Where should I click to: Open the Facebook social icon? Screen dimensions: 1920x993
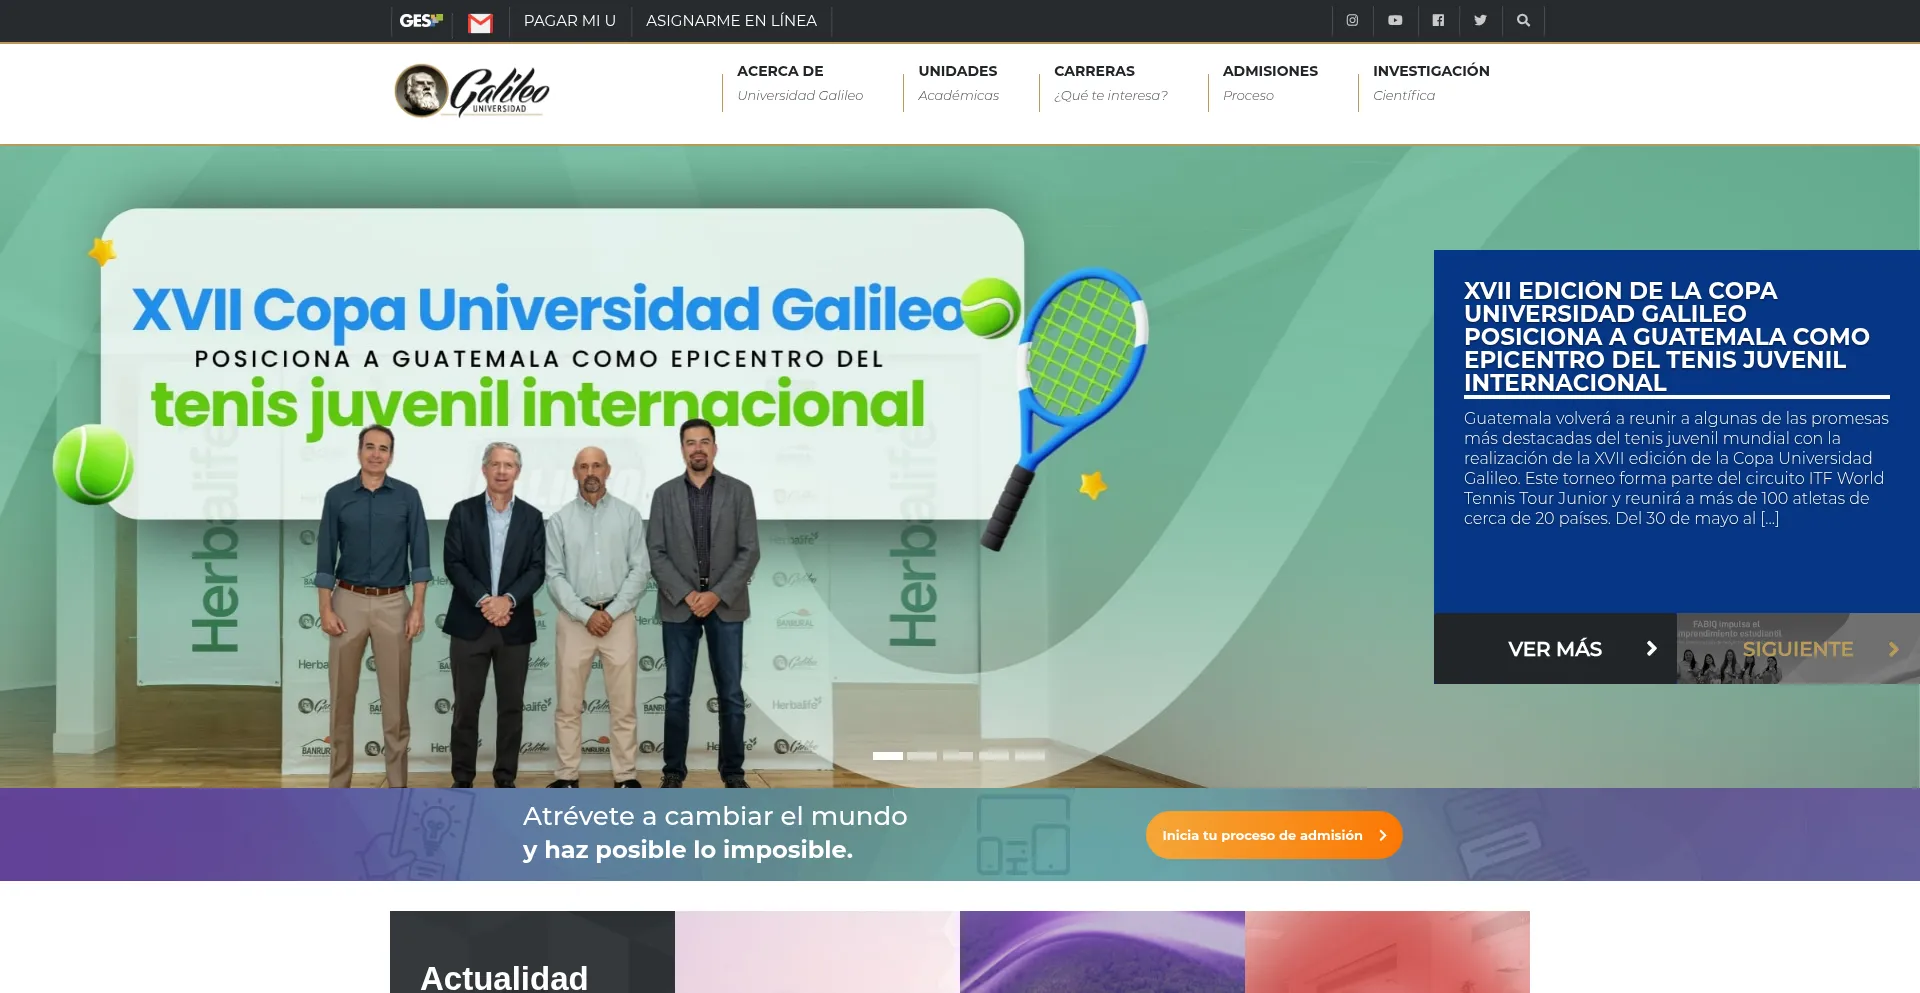click(1438, 20)
